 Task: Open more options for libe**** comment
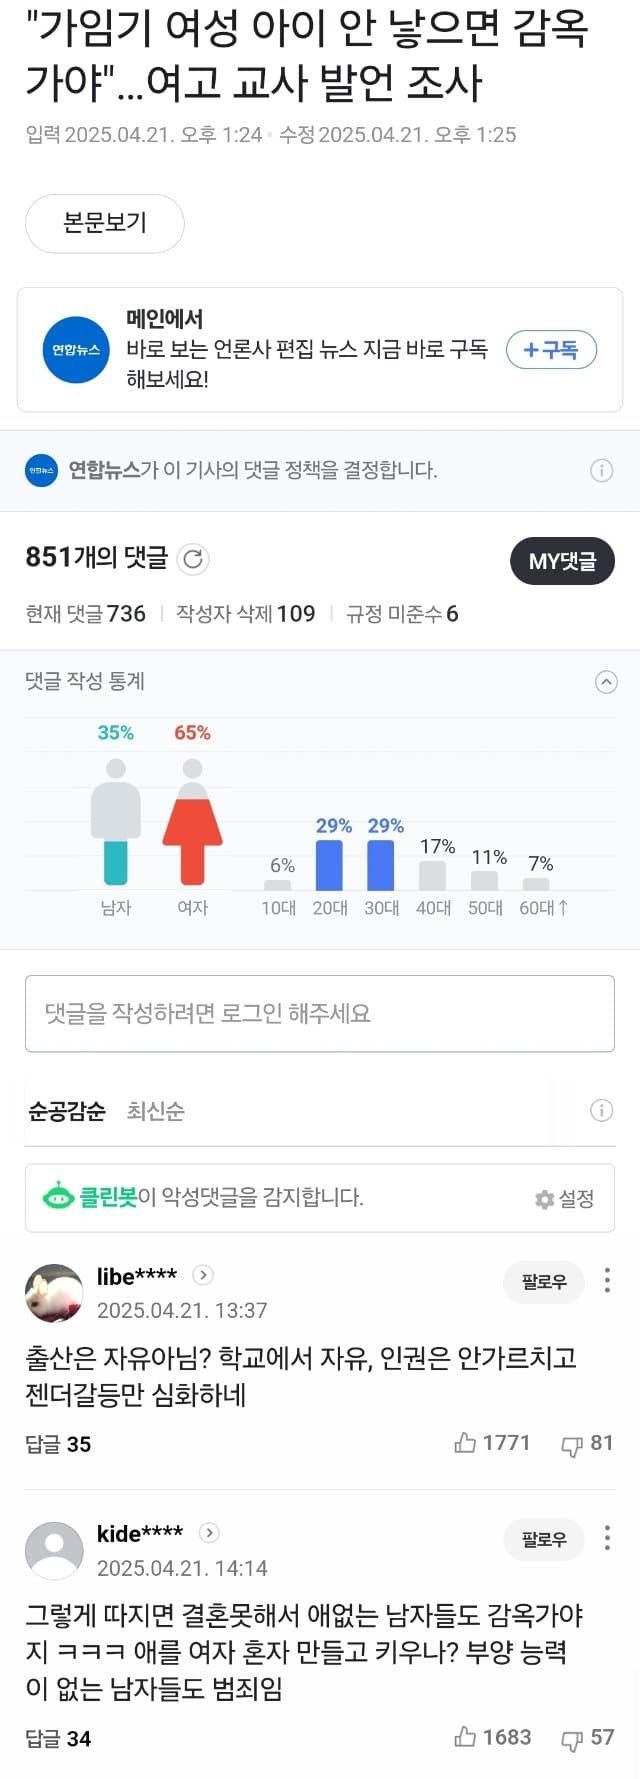pos(607,1281)
